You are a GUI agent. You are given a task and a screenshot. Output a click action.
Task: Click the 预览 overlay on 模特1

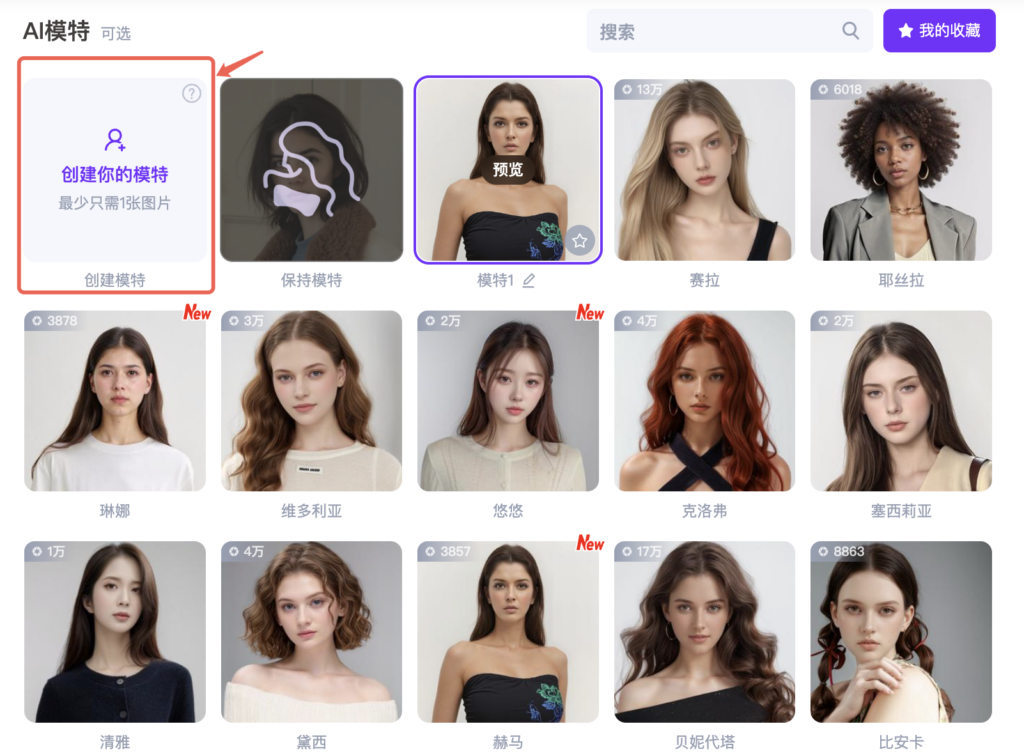click(507, 170)
